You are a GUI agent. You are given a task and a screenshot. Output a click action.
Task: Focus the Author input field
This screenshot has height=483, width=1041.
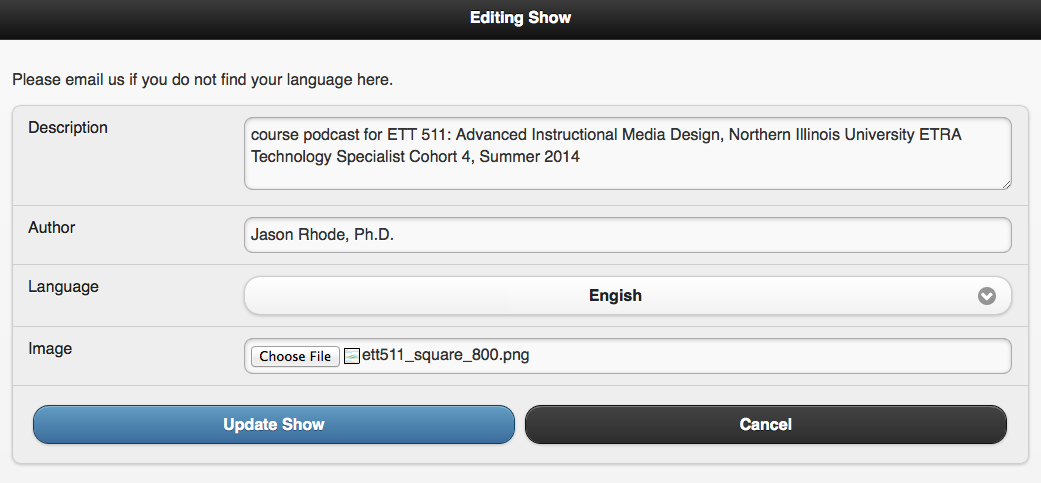pyautogui.click(x=627, y=235)
